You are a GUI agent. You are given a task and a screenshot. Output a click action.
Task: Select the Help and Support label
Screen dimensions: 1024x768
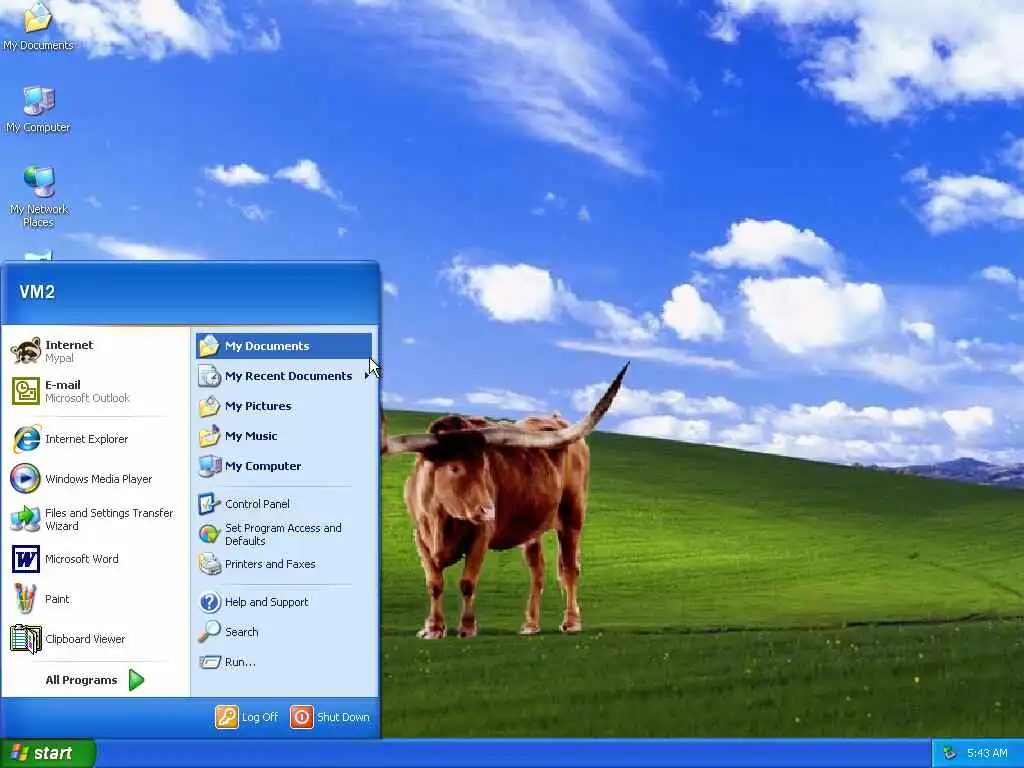266,602
